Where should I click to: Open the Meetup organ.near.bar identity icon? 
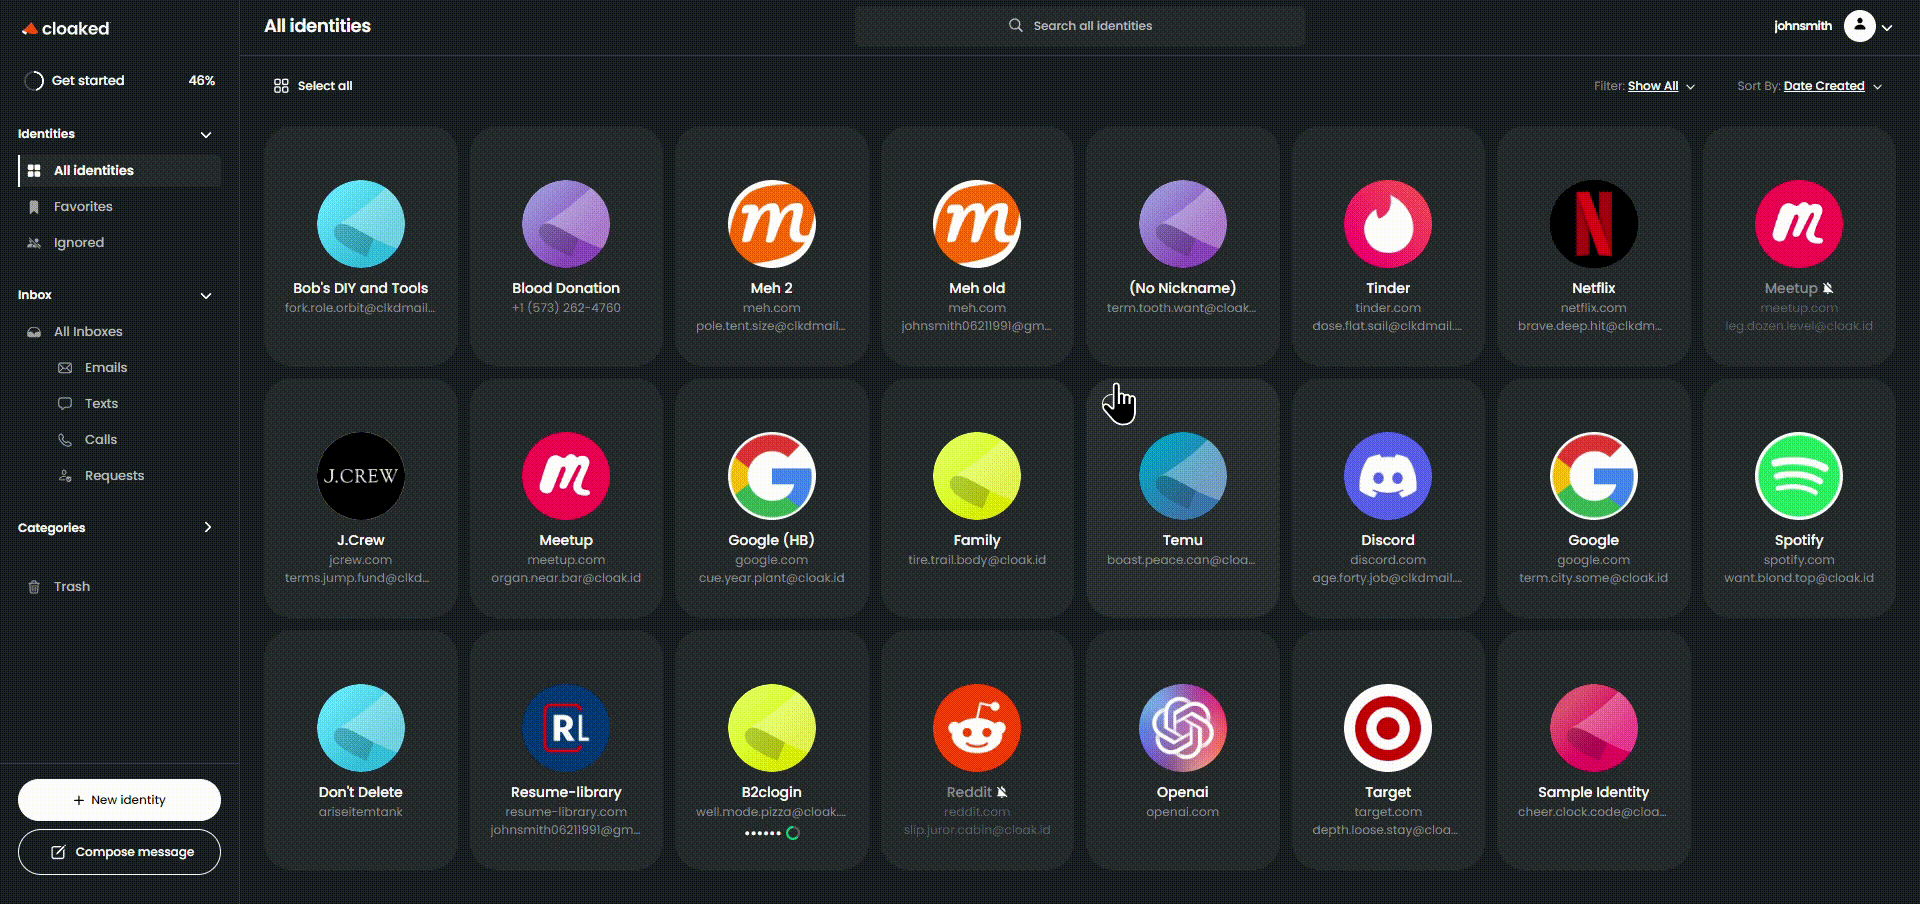click(x=565, y=476)
